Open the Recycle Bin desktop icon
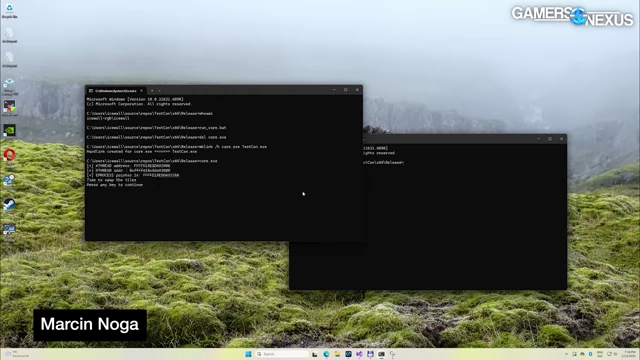 coord(9,10)
